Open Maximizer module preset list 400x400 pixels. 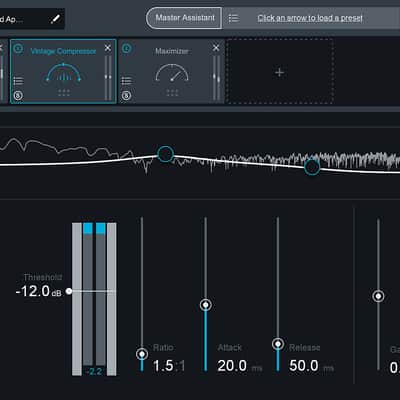126,81
